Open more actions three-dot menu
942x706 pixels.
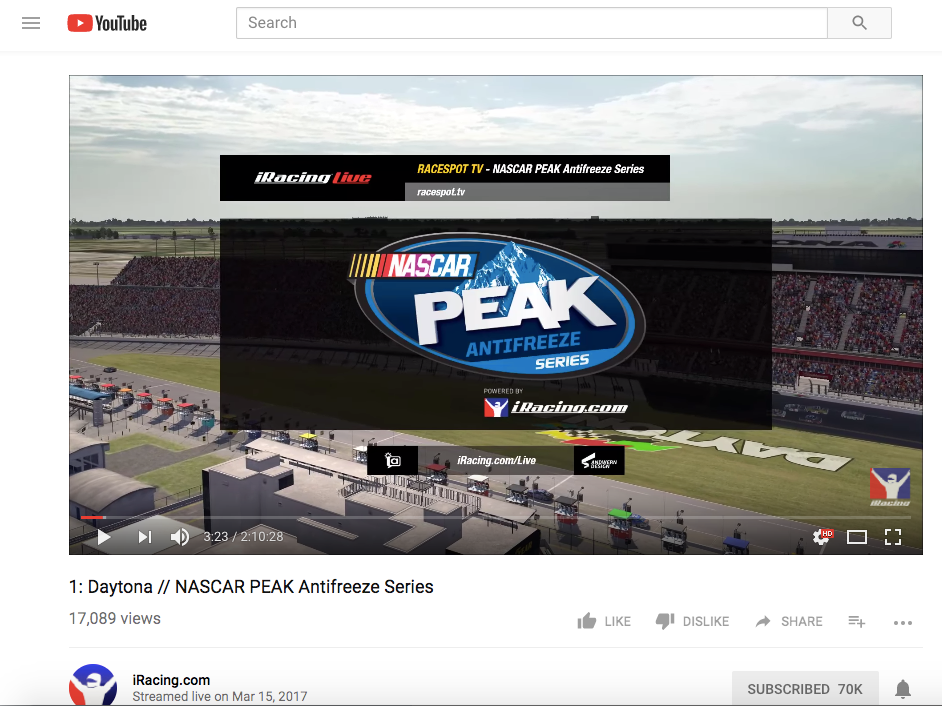tap(902, 622)
